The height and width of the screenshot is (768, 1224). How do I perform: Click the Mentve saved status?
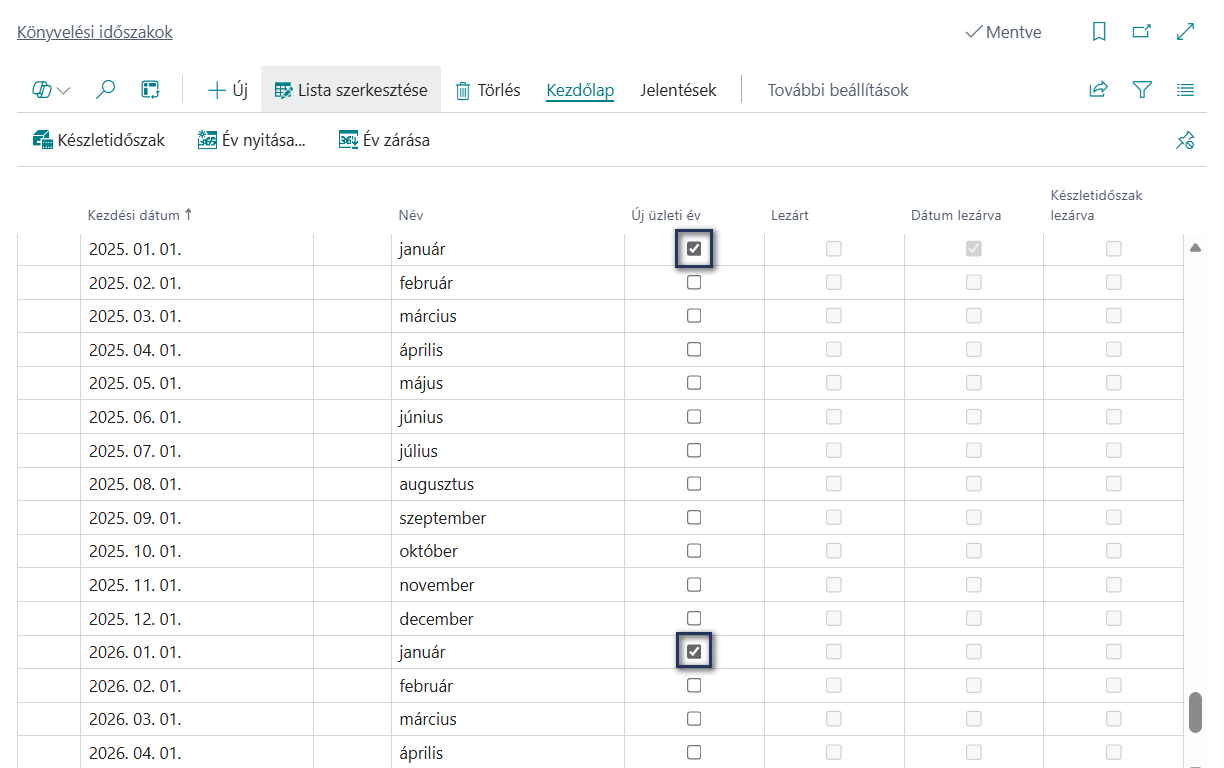[x=1003, y=32]
